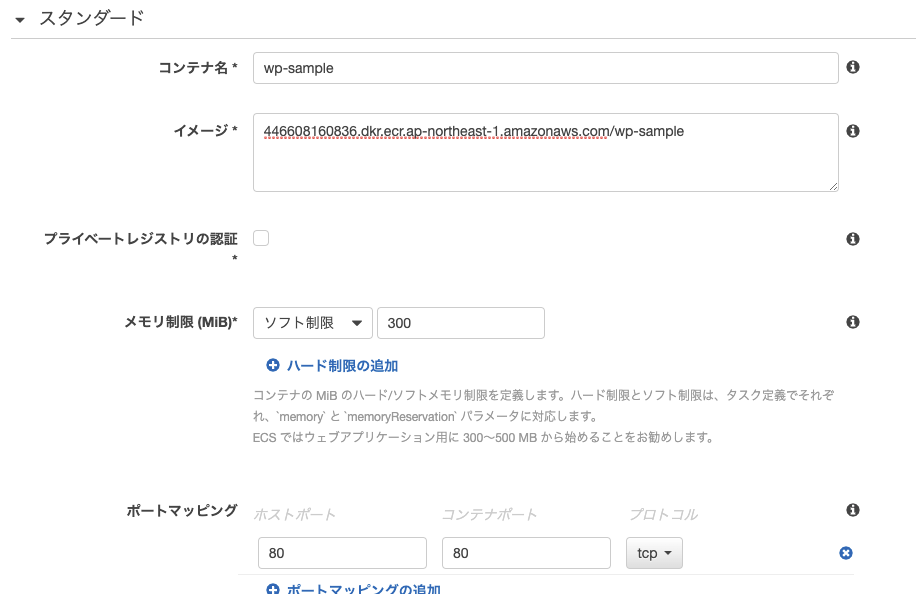
Task: Click the info icon for メモリ制限 (MiB)
Action: [853, 322]
